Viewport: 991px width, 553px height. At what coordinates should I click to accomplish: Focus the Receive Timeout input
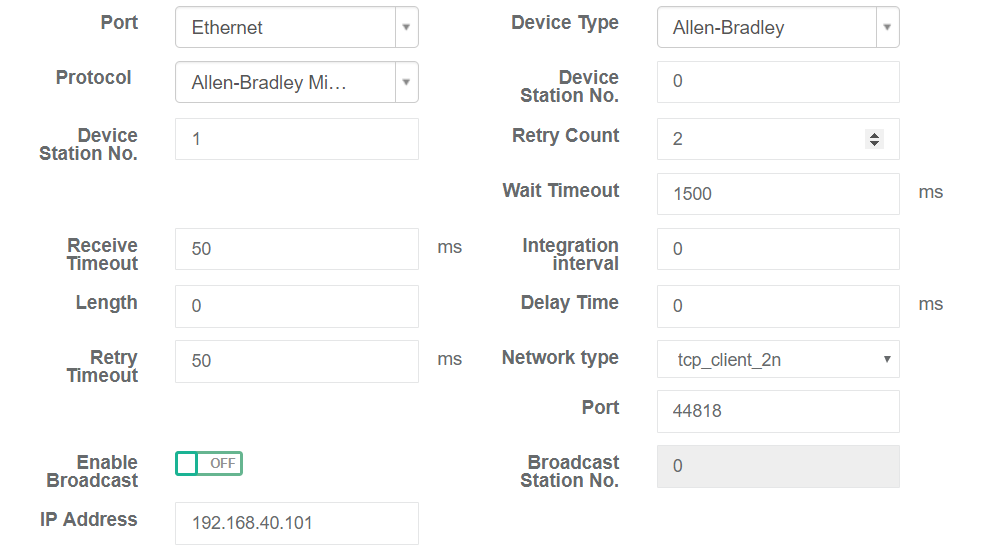pos(296,249)
